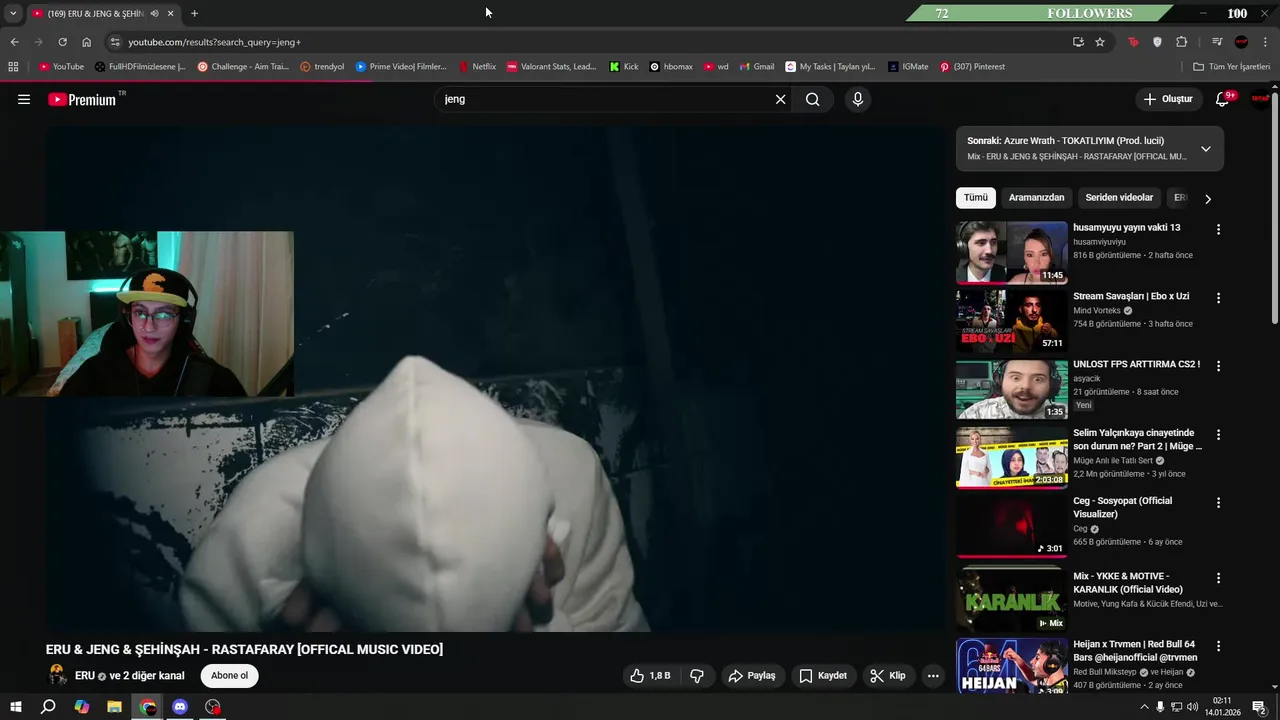1280x720 pixels.
Task: Open Discord from the taskbar
Action: pos(180,707)
